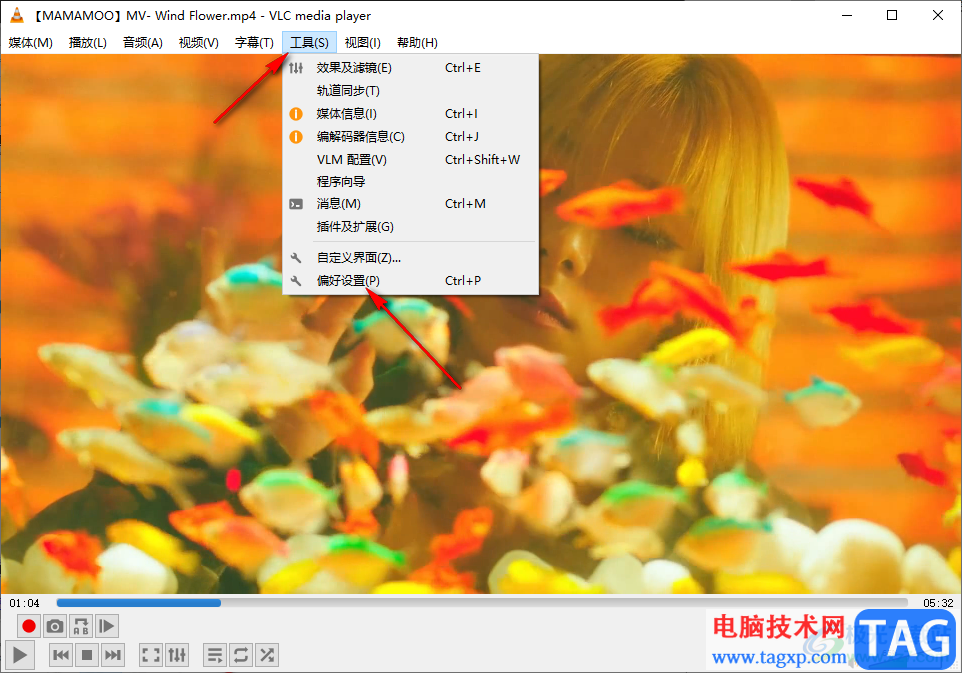Minimize the VLC window
Screen dimensions: 962x673
[x=847, y=15]
